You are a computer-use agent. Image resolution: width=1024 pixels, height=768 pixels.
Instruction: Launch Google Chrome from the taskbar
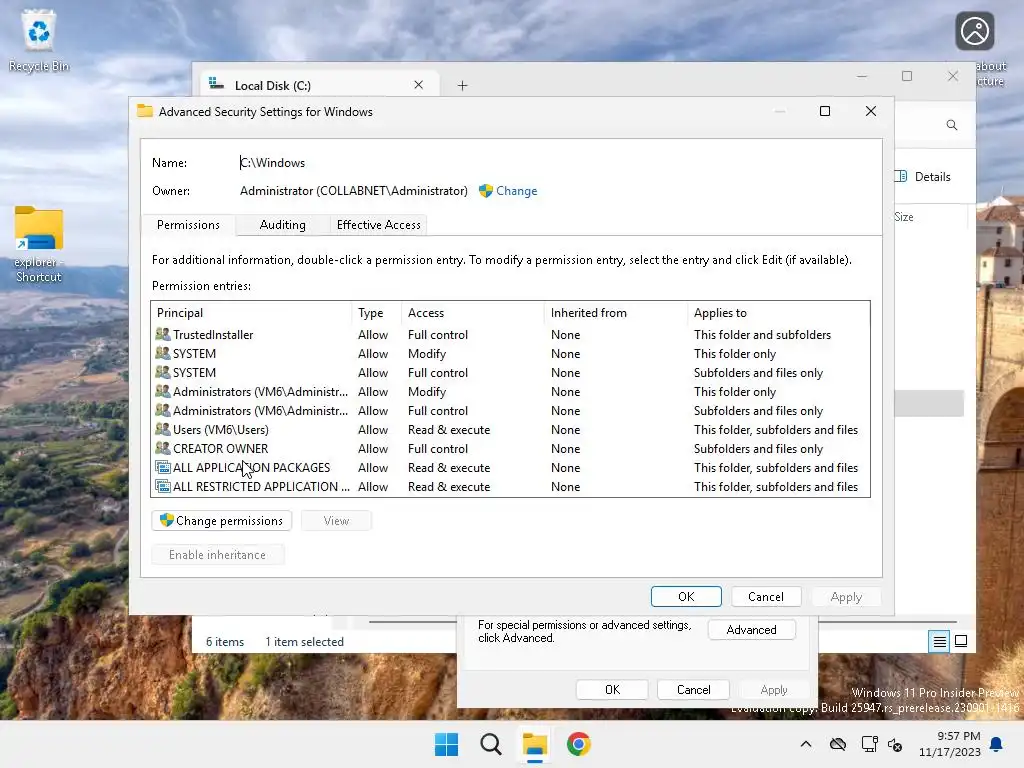click(x=578, y=744)
